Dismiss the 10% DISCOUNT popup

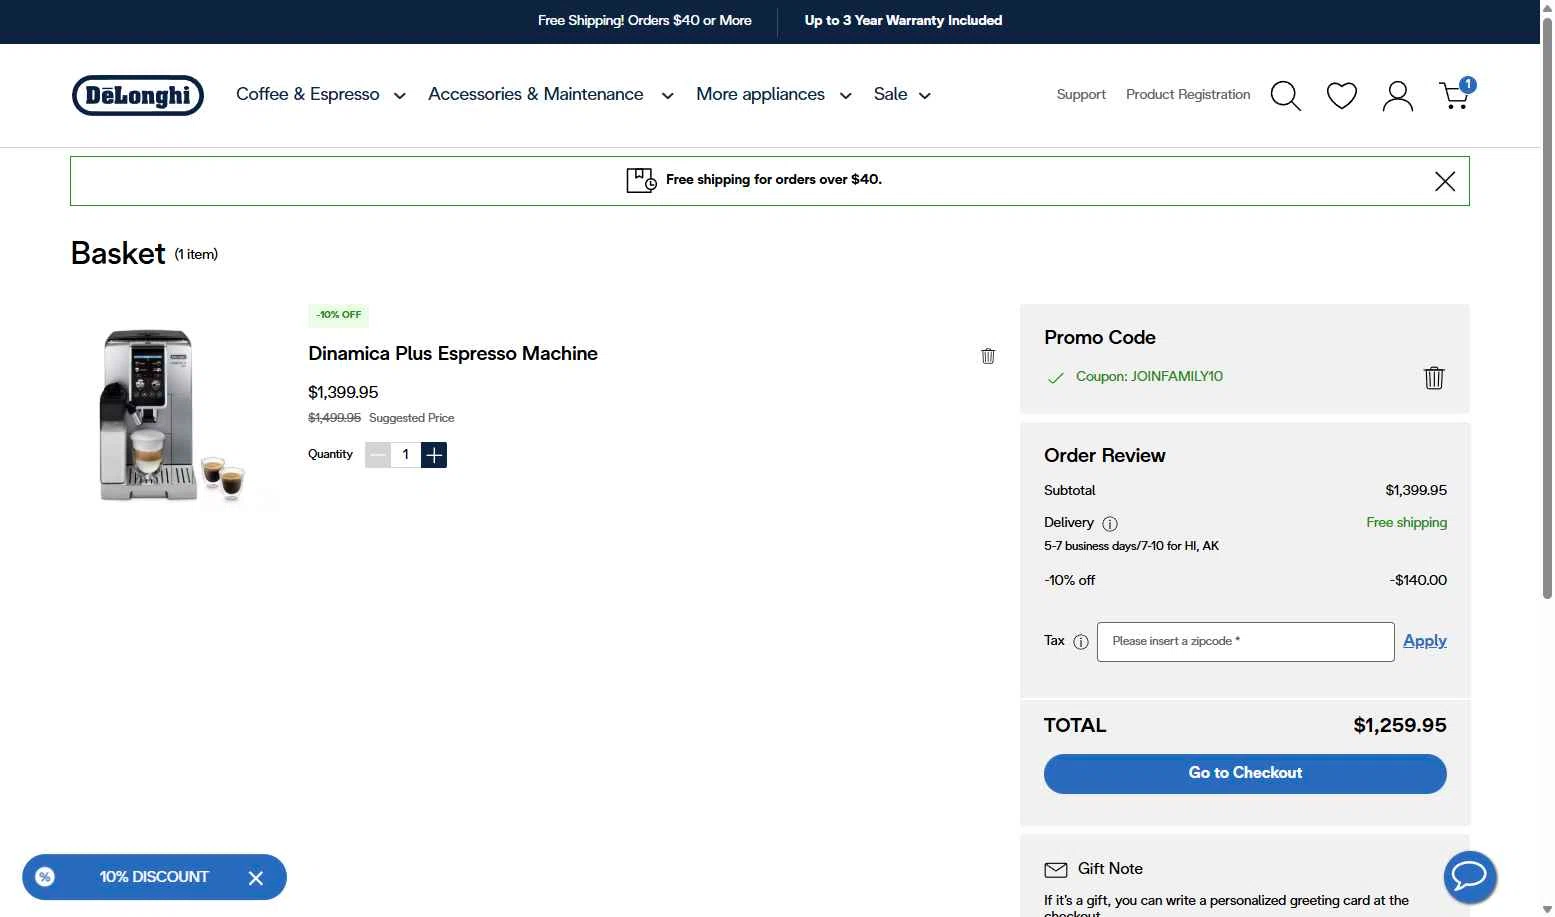256,878
